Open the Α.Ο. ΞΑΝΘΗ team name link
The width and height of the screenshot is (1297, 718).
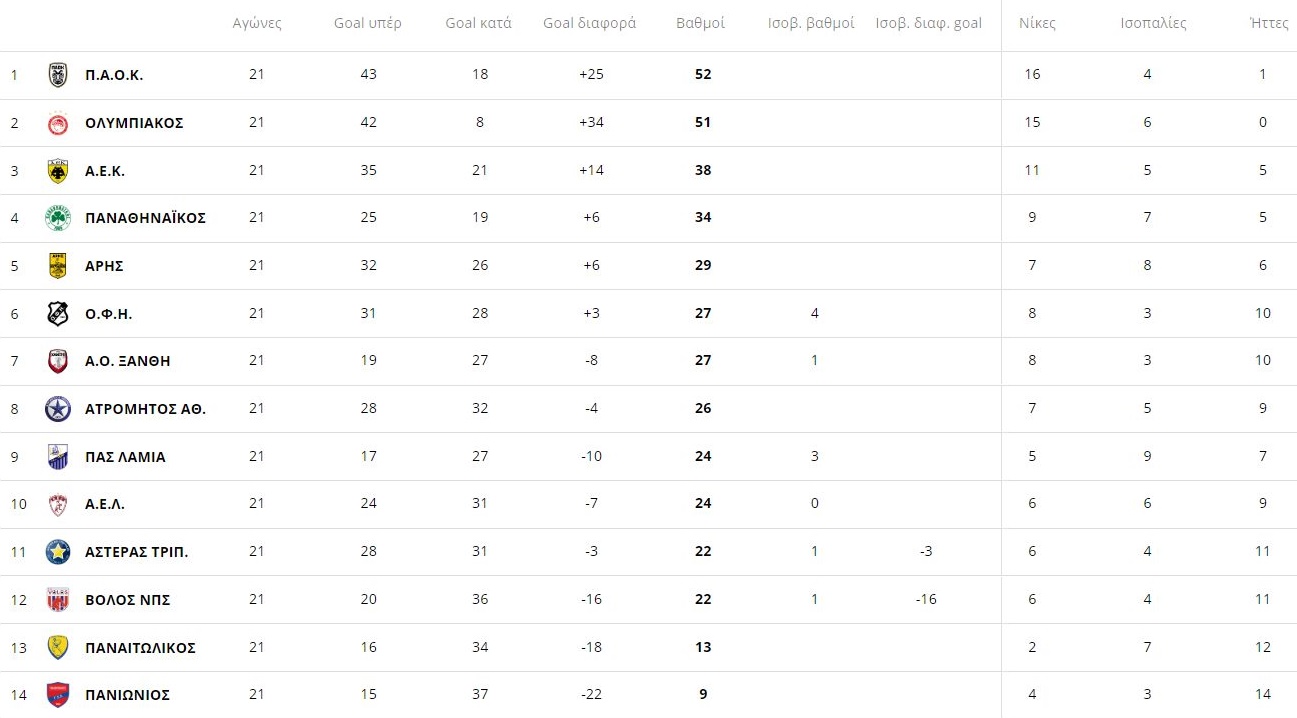coord(128,361)
